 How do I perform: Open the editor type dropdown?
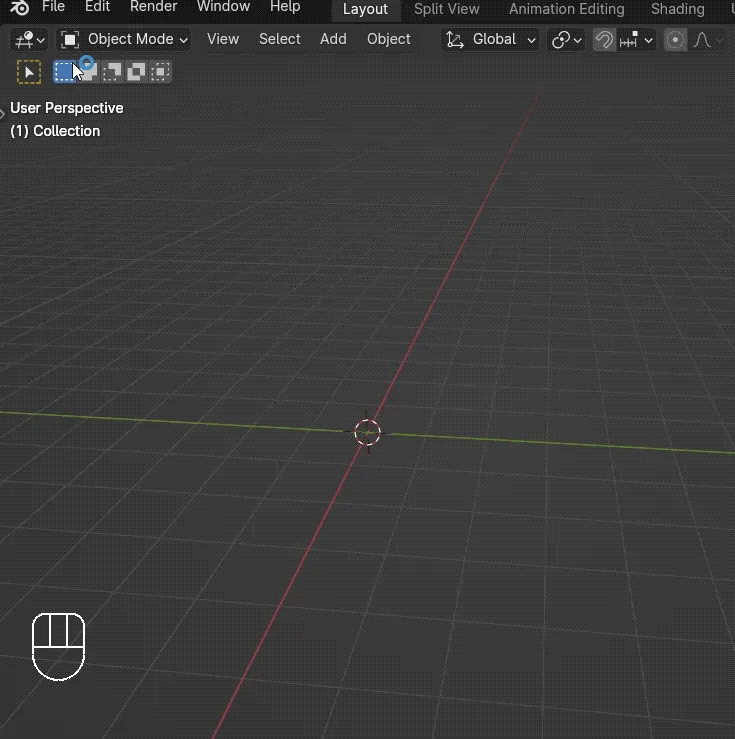pyautogui.click(x=29, y=40)
